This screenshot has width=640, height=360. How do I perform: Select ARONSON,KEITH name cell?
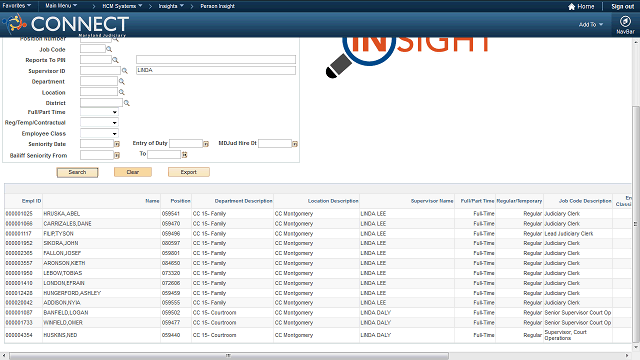point(101,263)
